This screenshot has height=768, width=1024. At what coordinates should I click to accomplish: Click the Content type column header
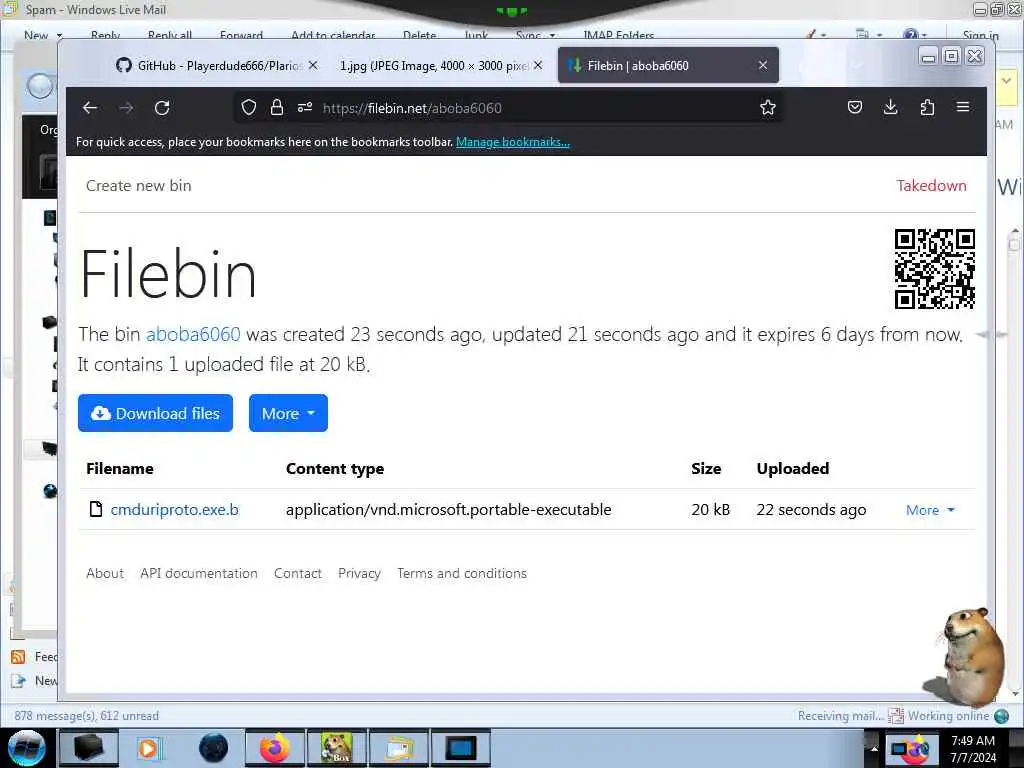[335, 469]
